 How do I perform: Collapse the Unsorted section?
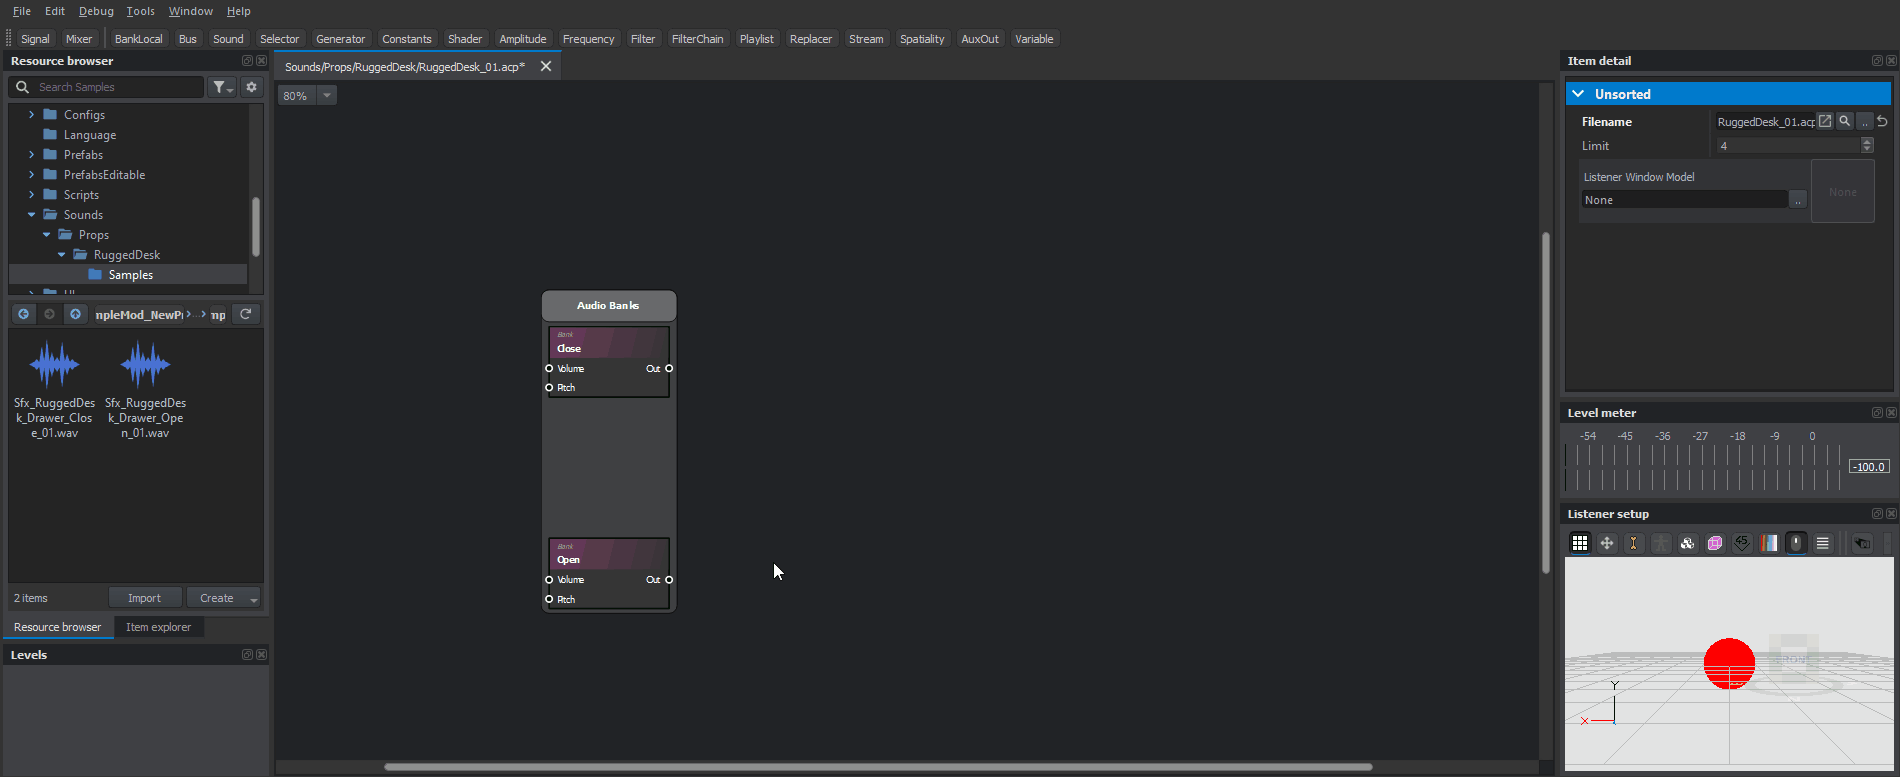point(1578,94)
